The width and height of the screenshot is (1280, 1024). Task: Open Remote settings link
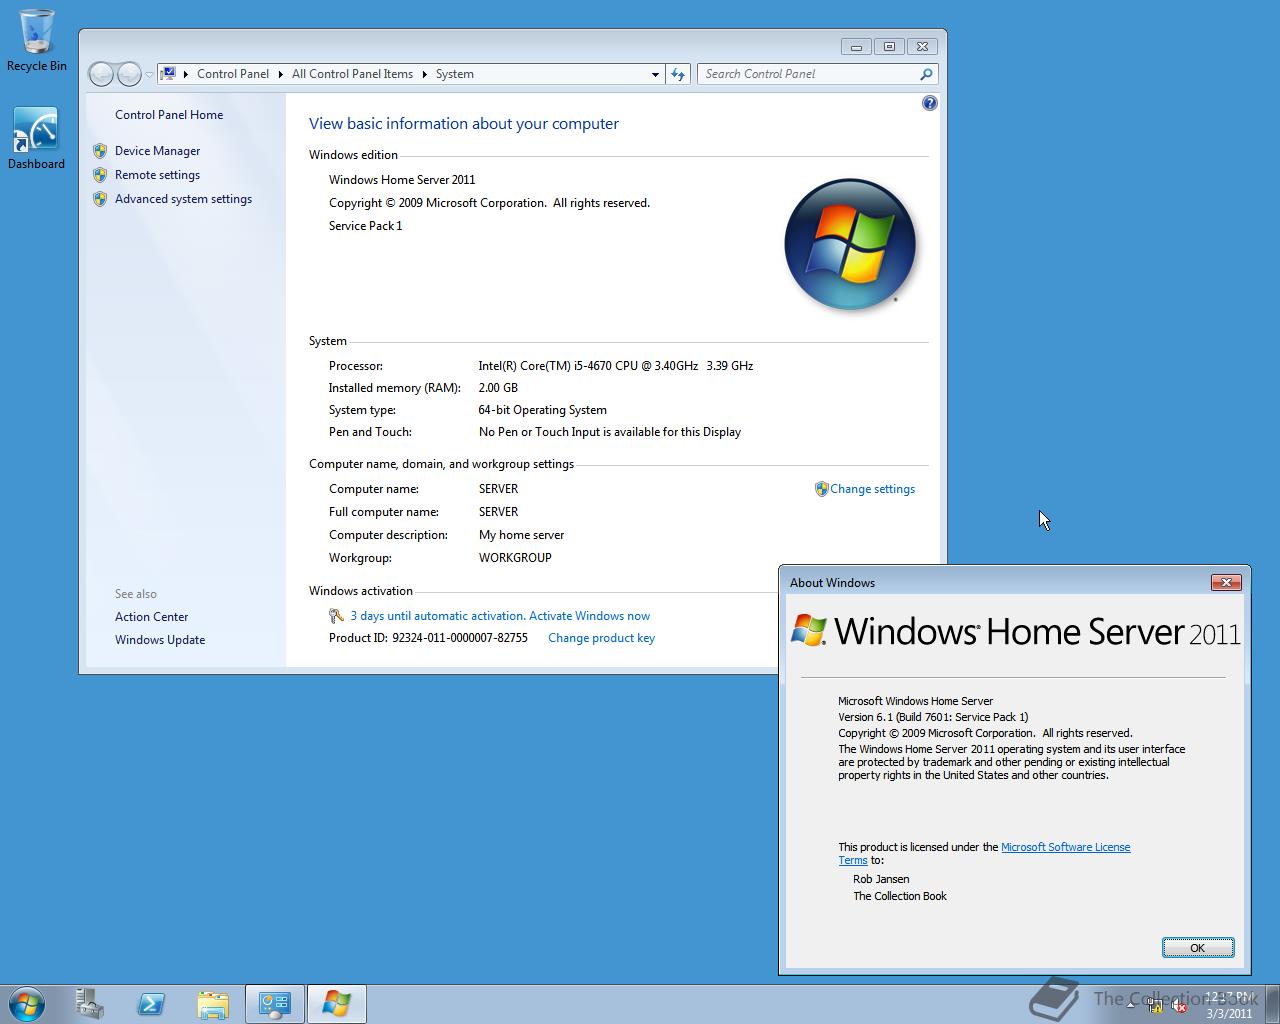click(157, 175)
